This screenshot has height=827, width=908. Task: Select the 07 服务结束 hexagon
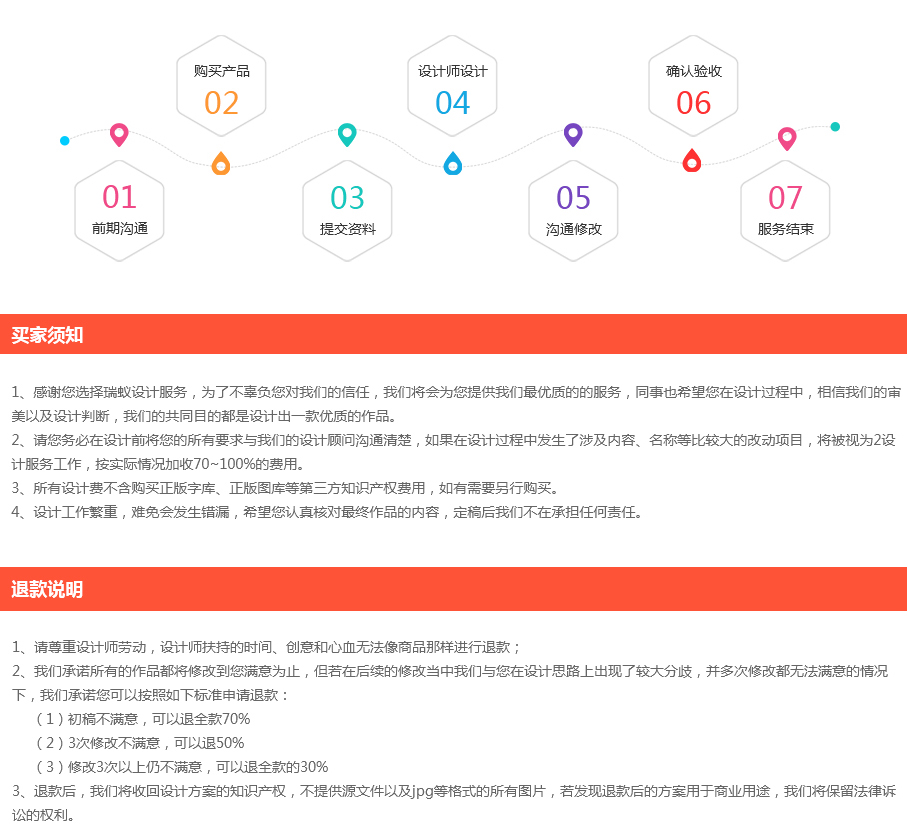tap(785, 211)
